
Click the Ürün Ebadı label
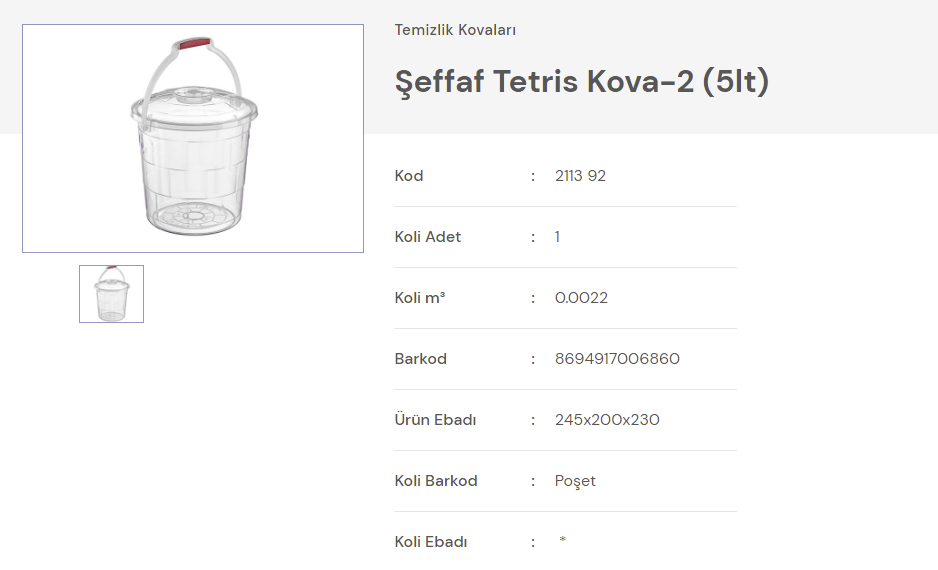435,420
